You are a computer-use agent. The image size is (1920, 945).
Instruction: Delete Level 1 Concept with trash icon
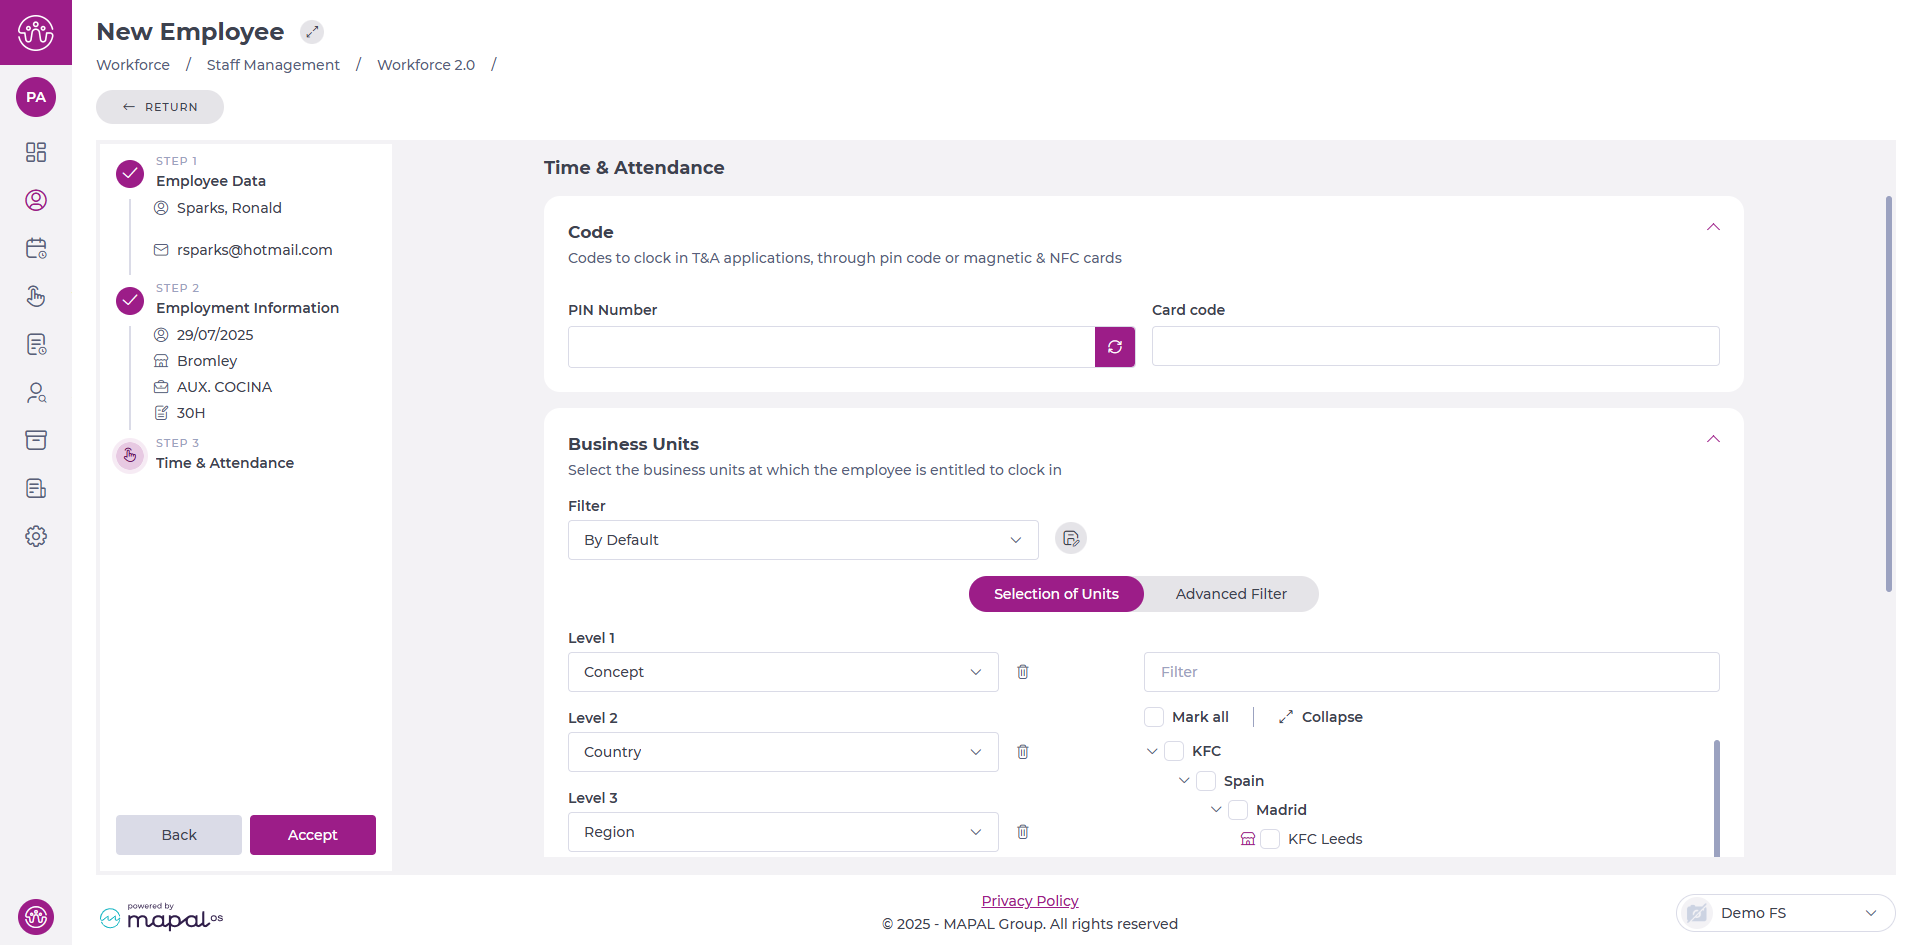(x=1022, y=672)
